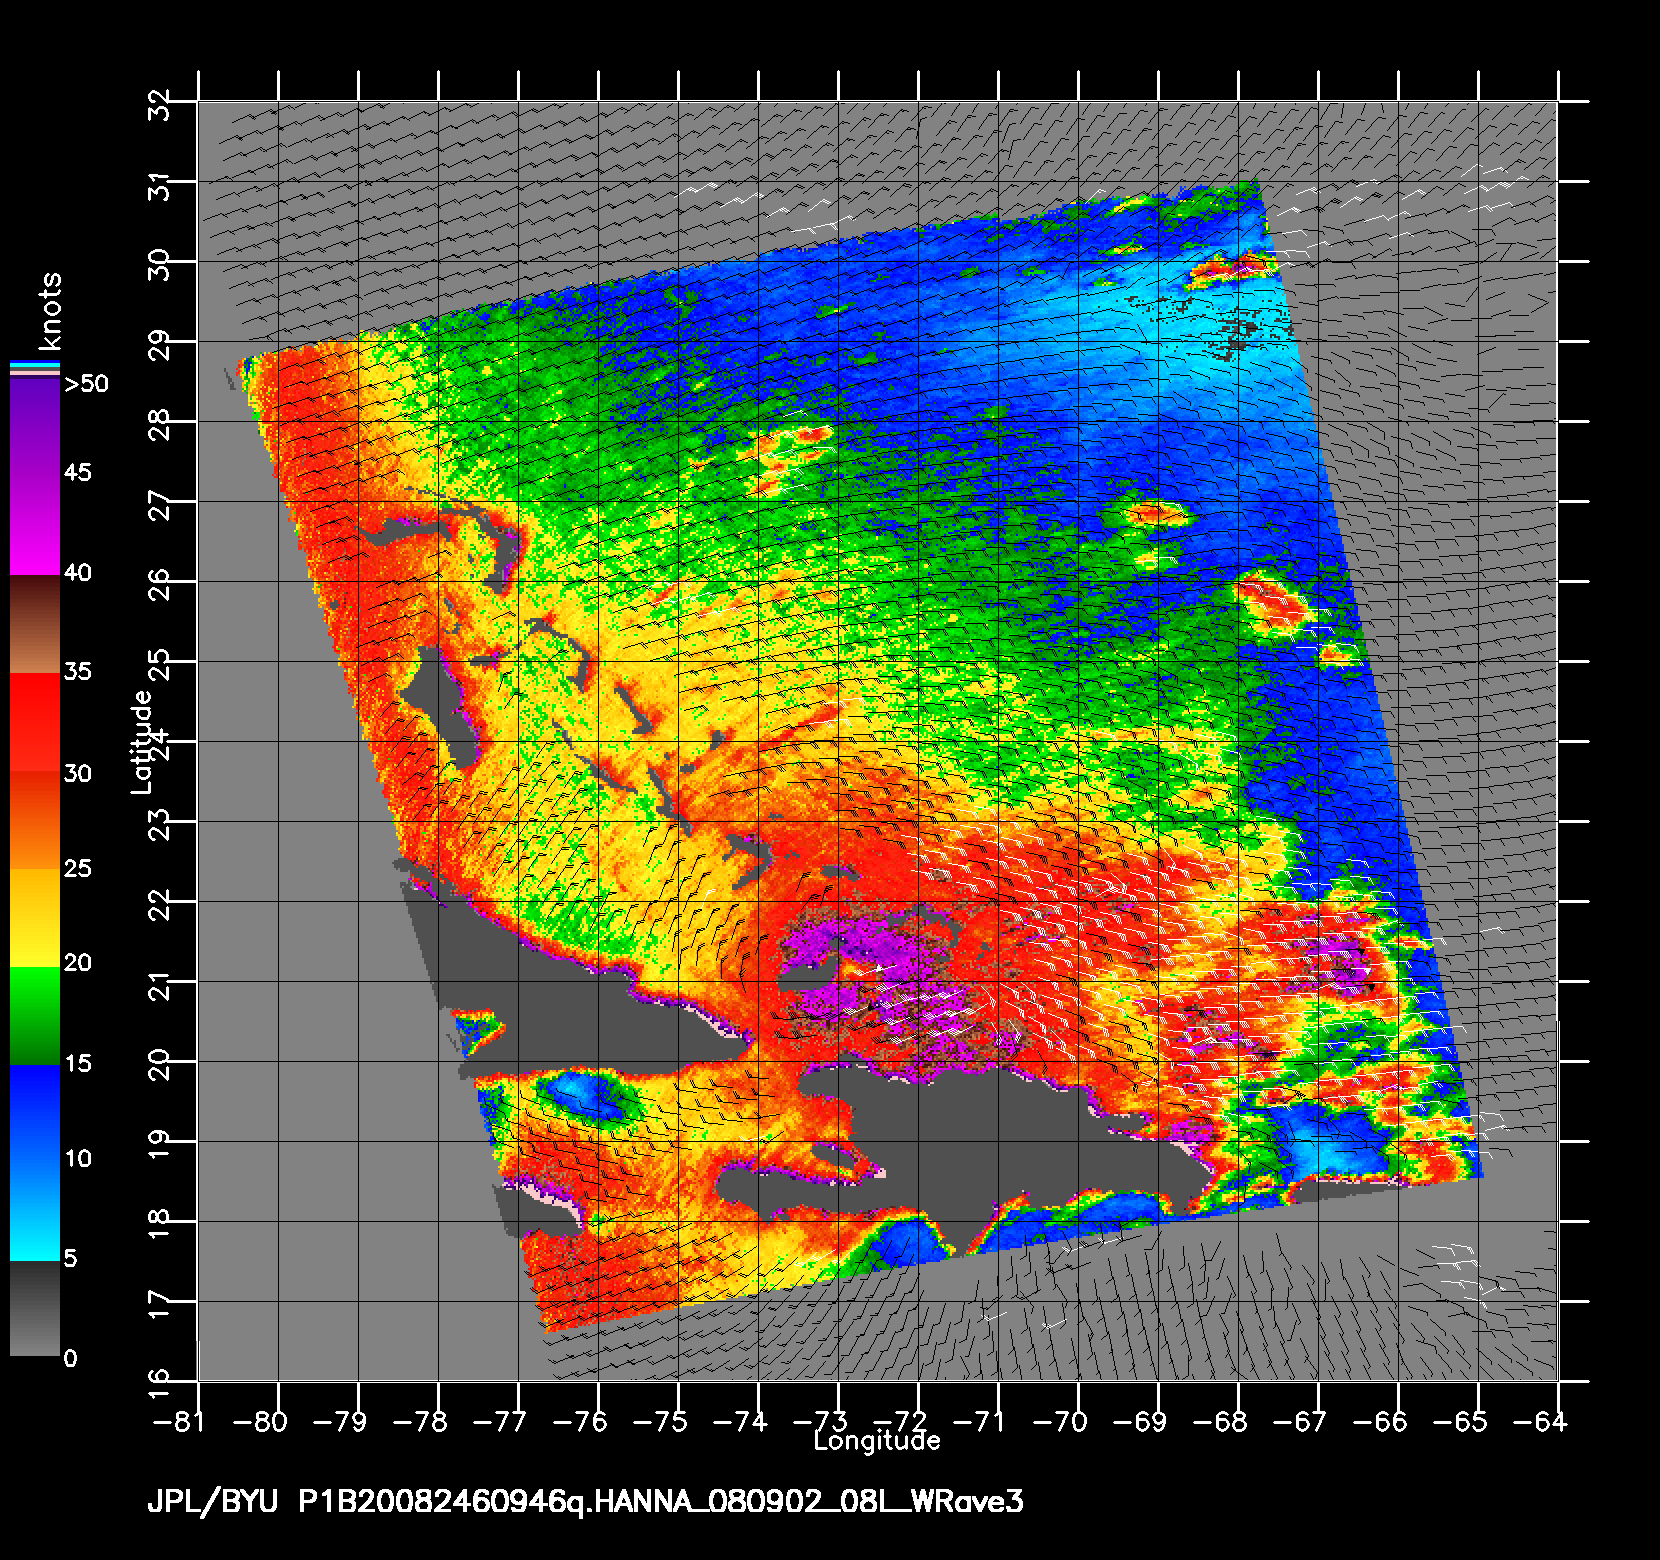
Task: Click the orange 25–30 knots colorbar segment
Action: pyautogui.click(x=35, y=820)
